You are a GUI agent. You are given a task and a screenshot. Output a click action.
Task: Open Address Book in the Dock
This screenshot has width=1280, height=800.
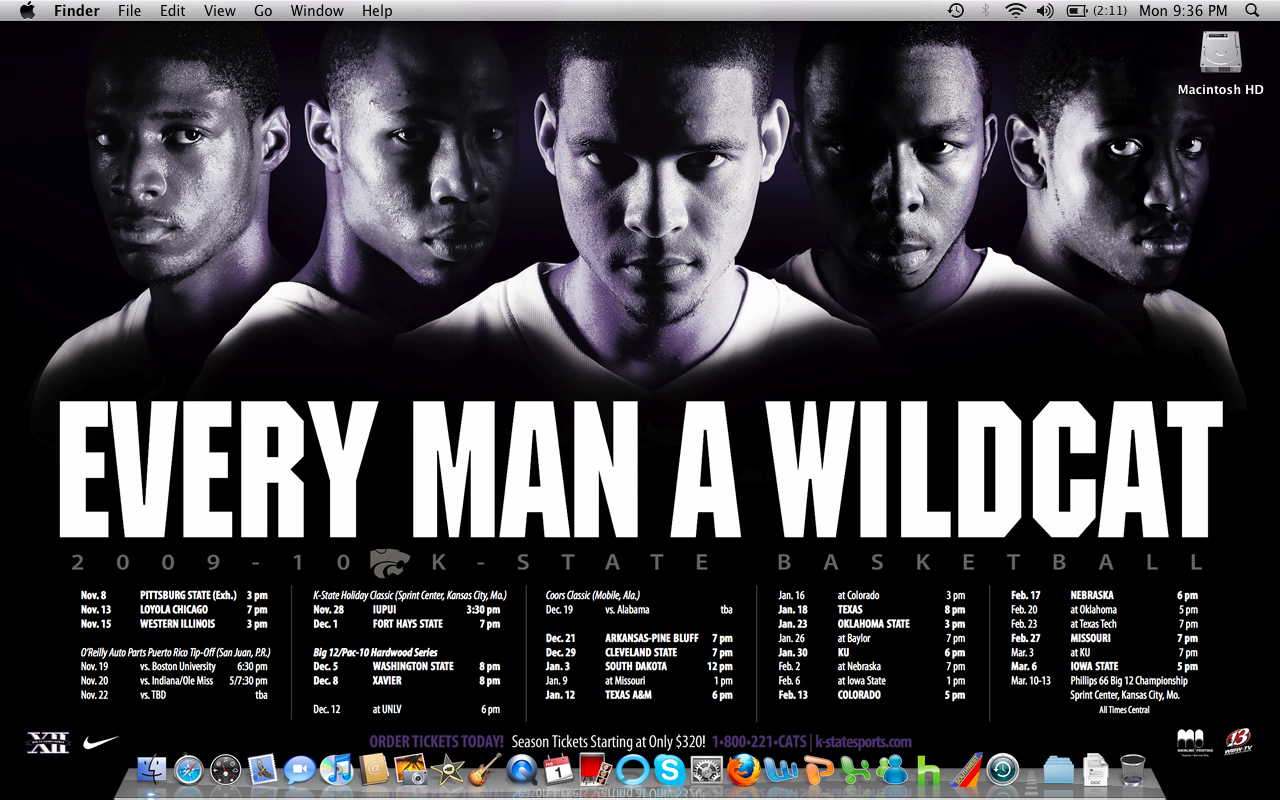coord(374,769)
